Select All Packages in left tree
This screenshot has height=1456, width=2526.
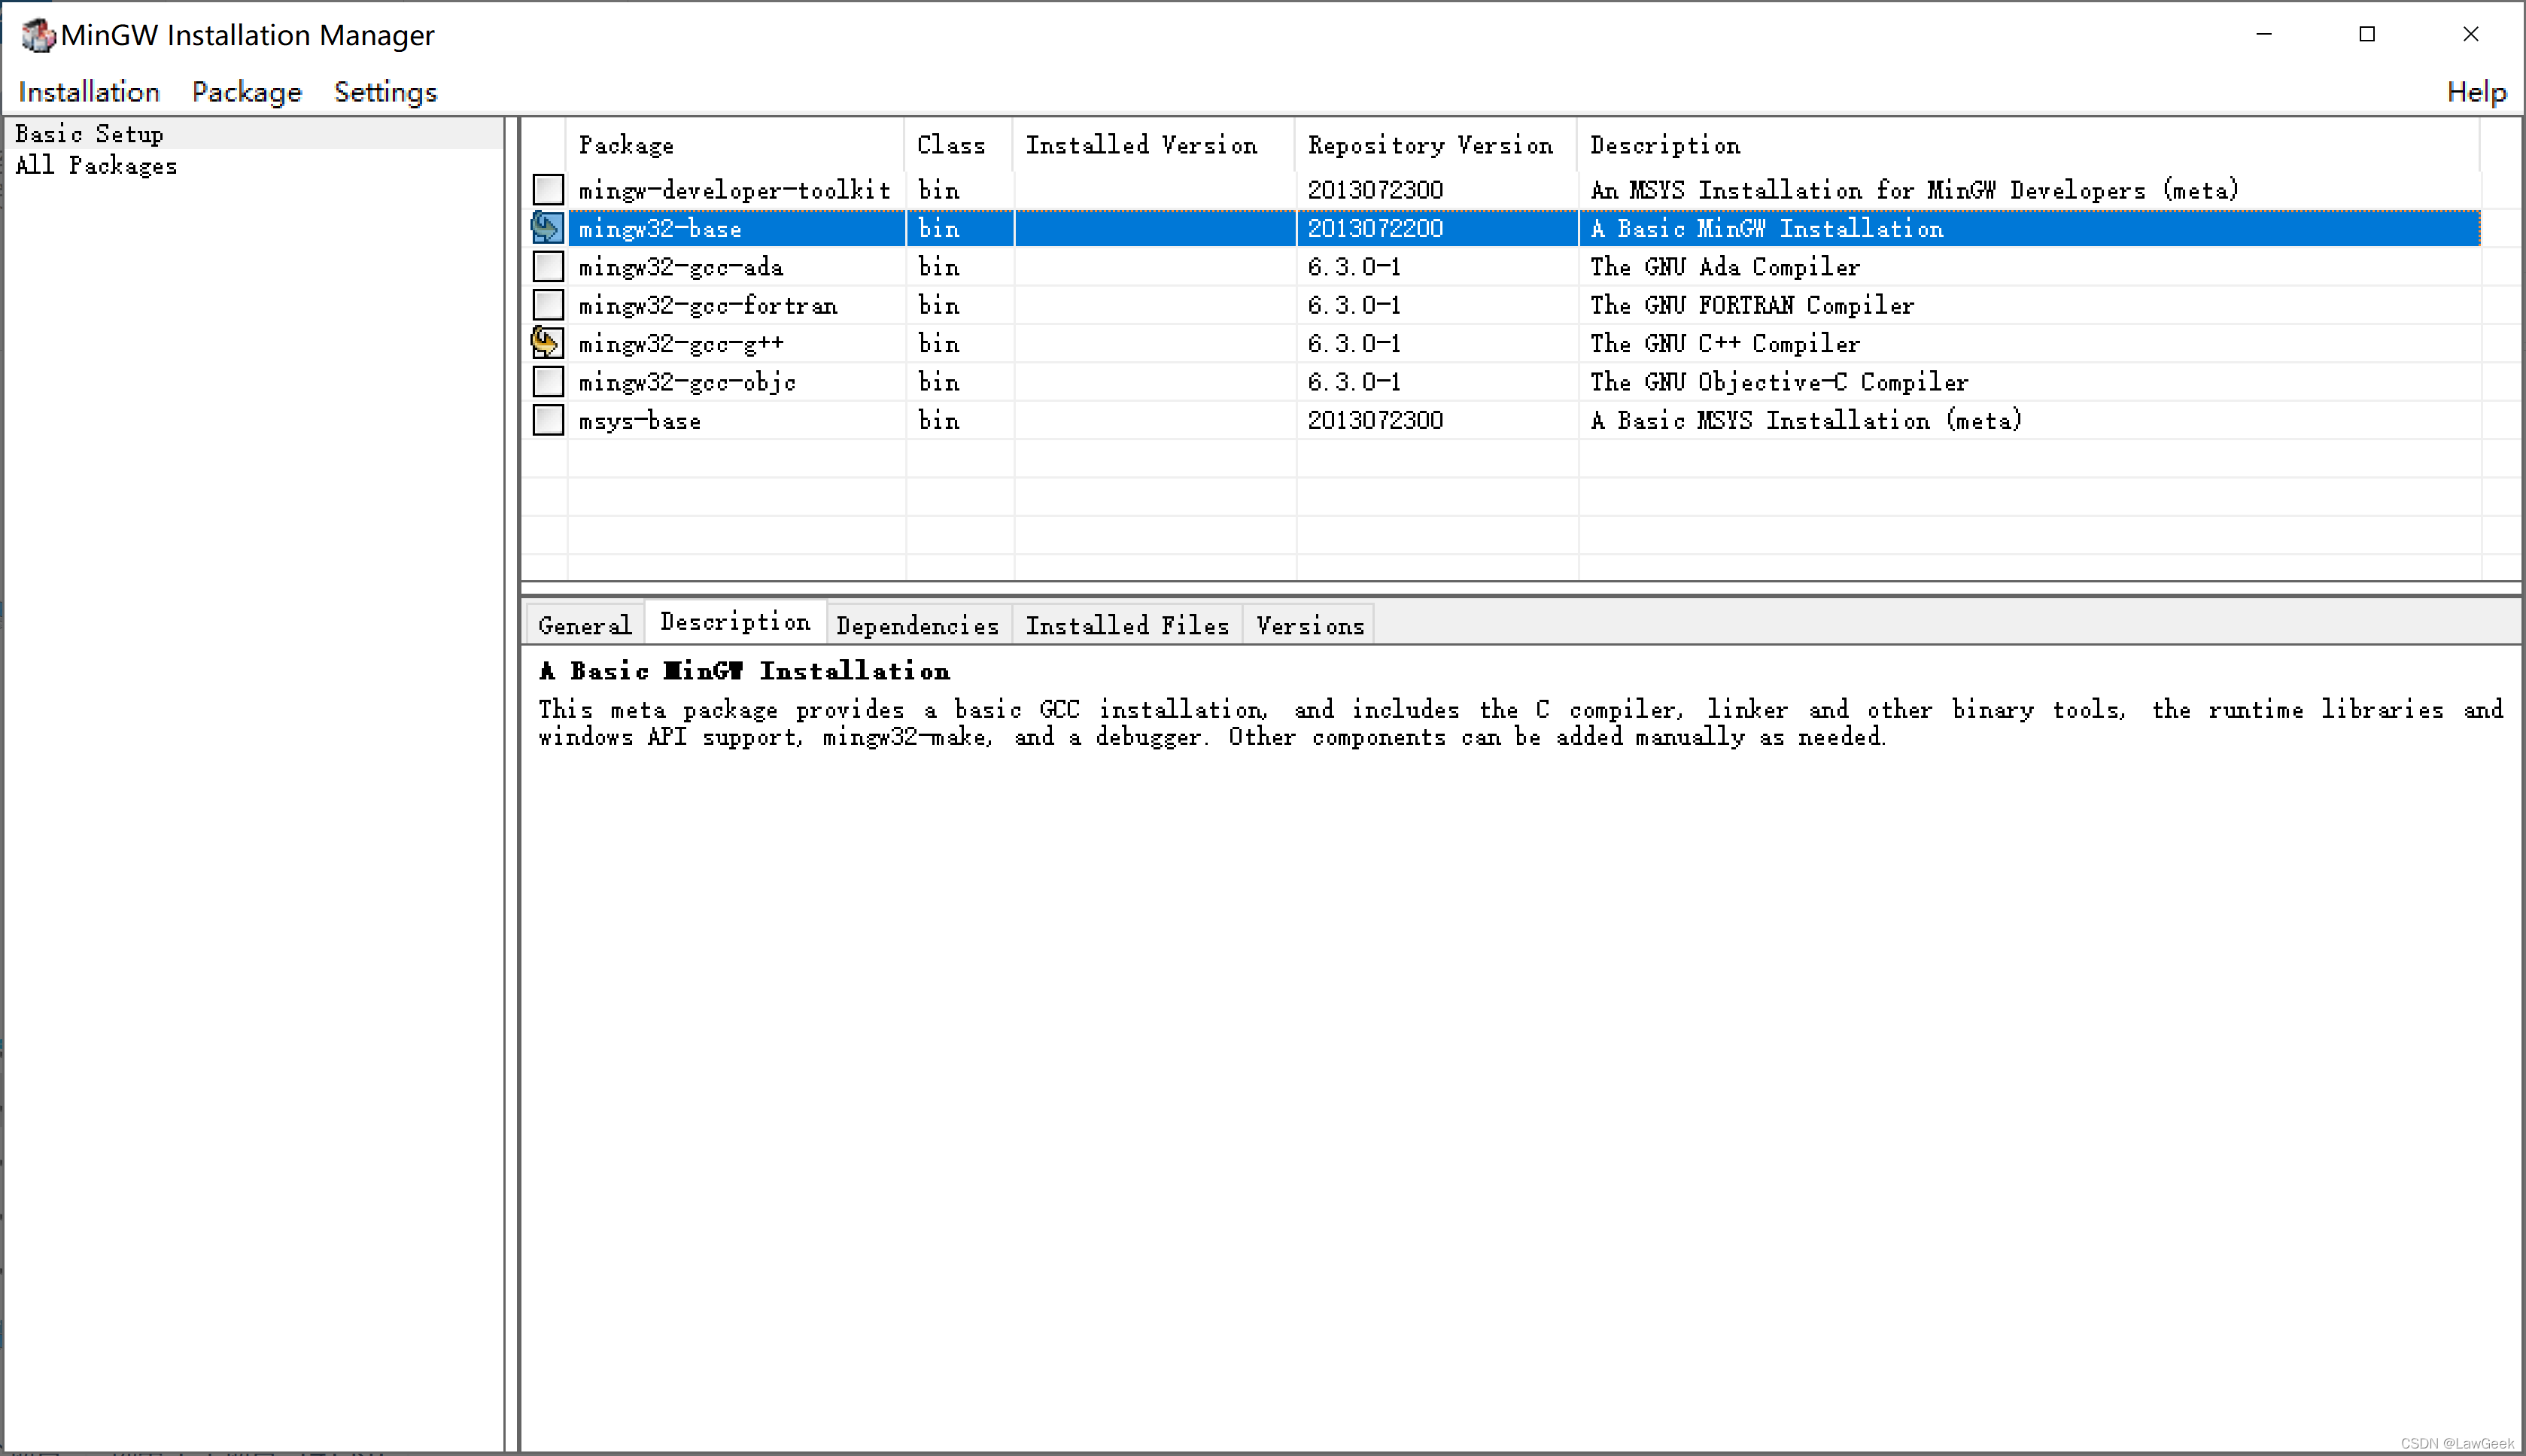pyautogui.click(x=96, y=166)
